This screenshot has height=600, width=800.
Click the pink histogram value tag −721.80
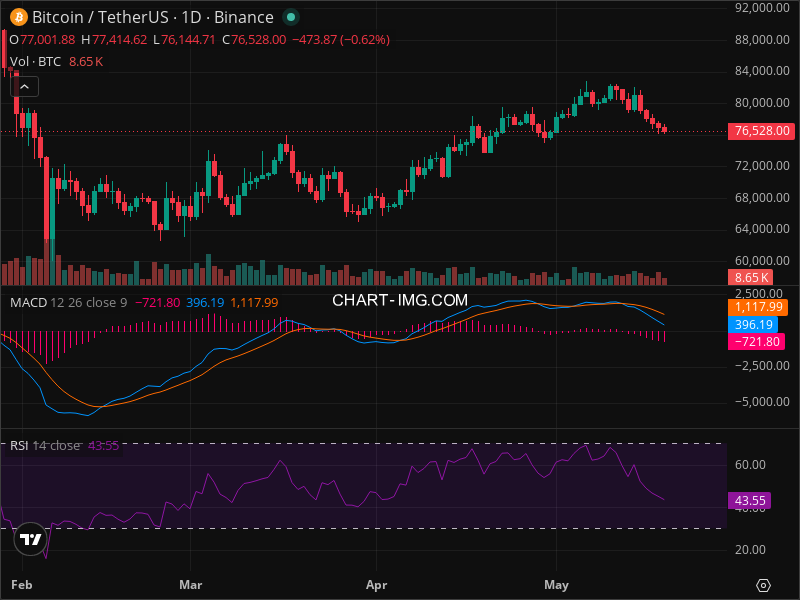point(756,342)
